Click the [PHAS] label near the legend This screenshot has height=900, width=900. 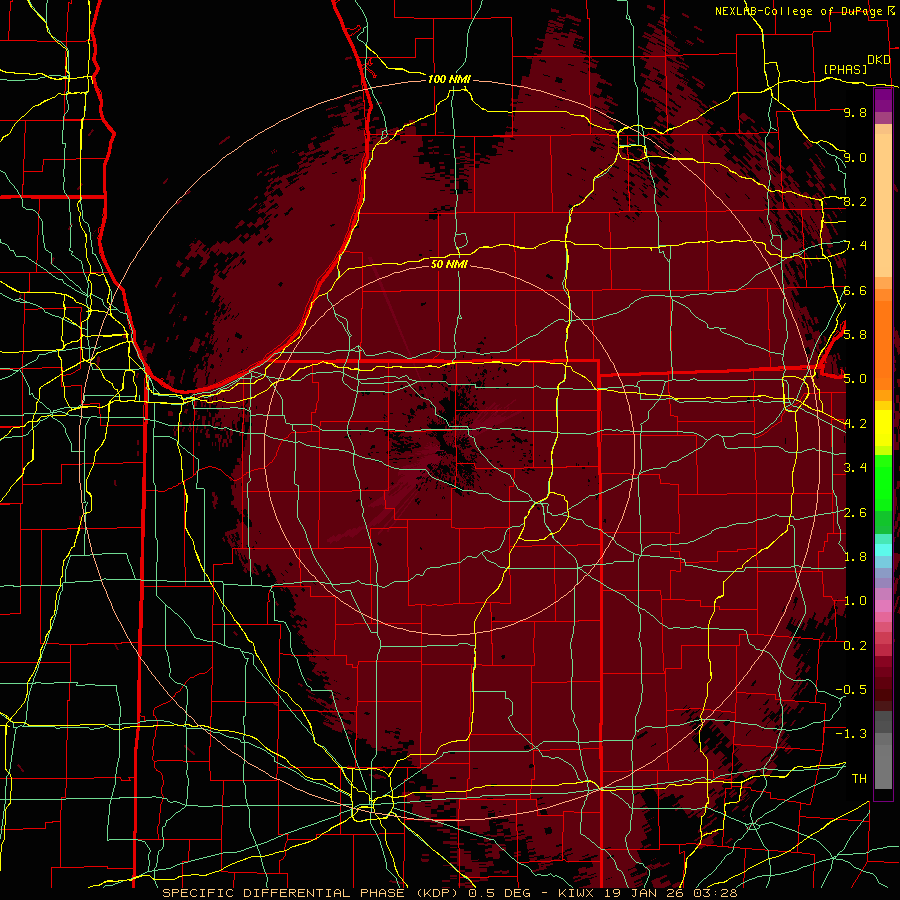click(x=845, y=69)
